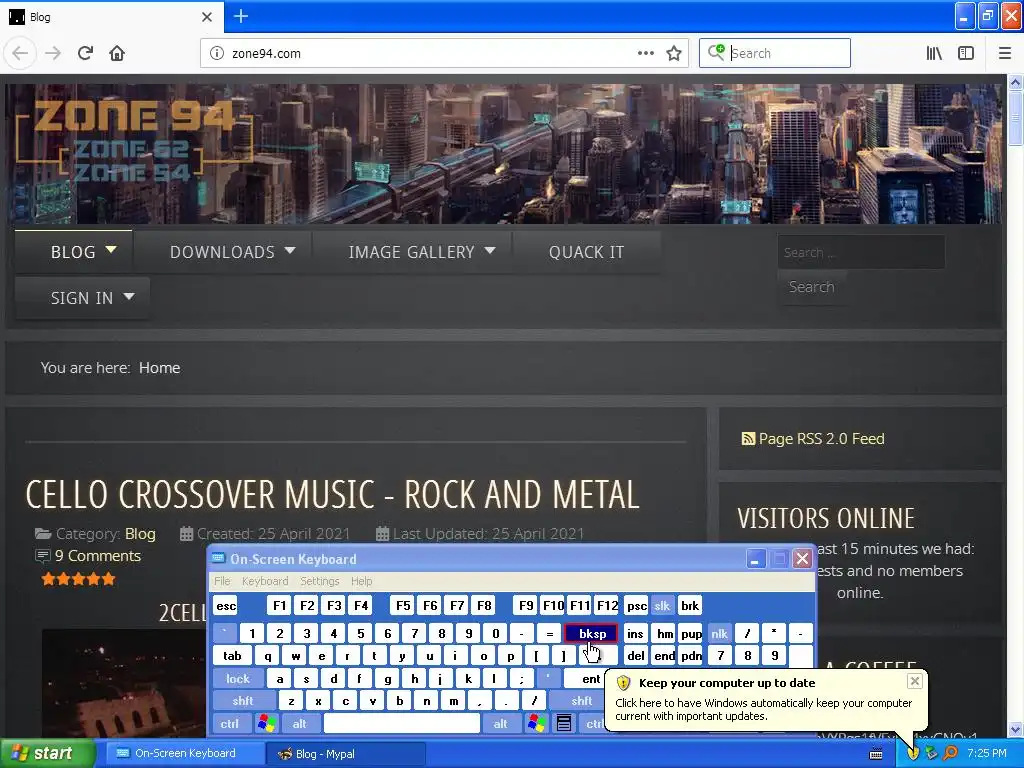This screenshot has height=768, width=1024.
Task: Toggle the left alt key
Action: click(x=299, y=723)
